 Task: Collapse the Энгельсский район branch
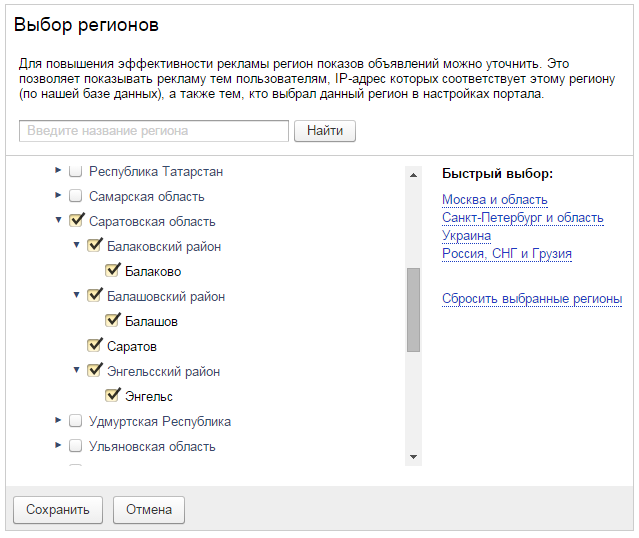pos(77,371)
